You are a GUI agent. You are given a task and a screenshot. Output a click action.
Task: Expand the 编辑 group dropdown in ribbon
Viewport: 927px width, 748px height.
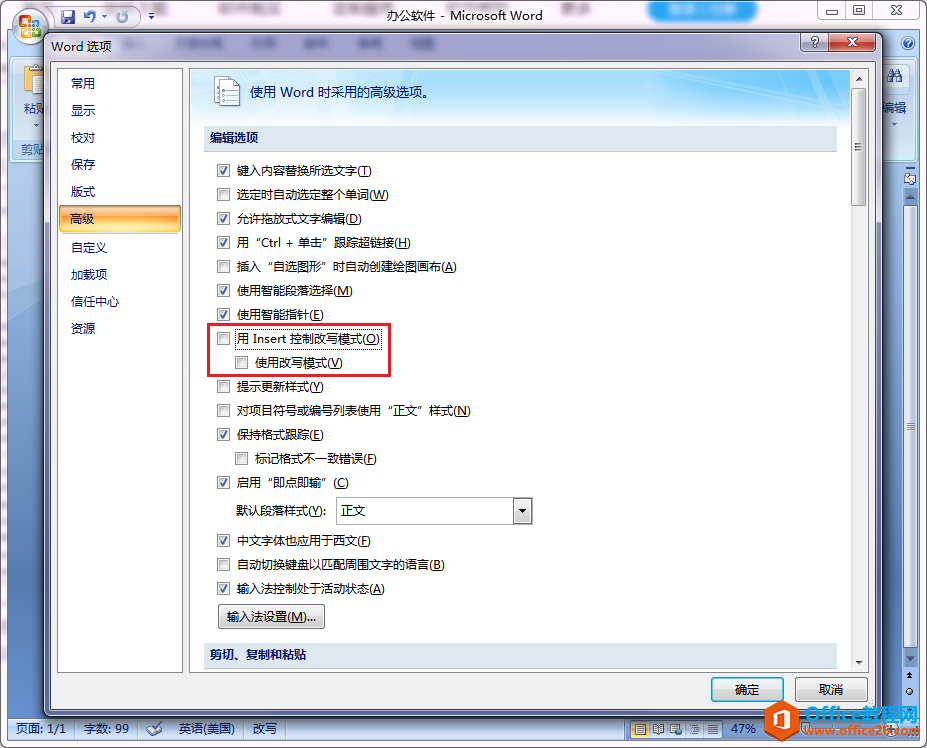click(894, 124)
